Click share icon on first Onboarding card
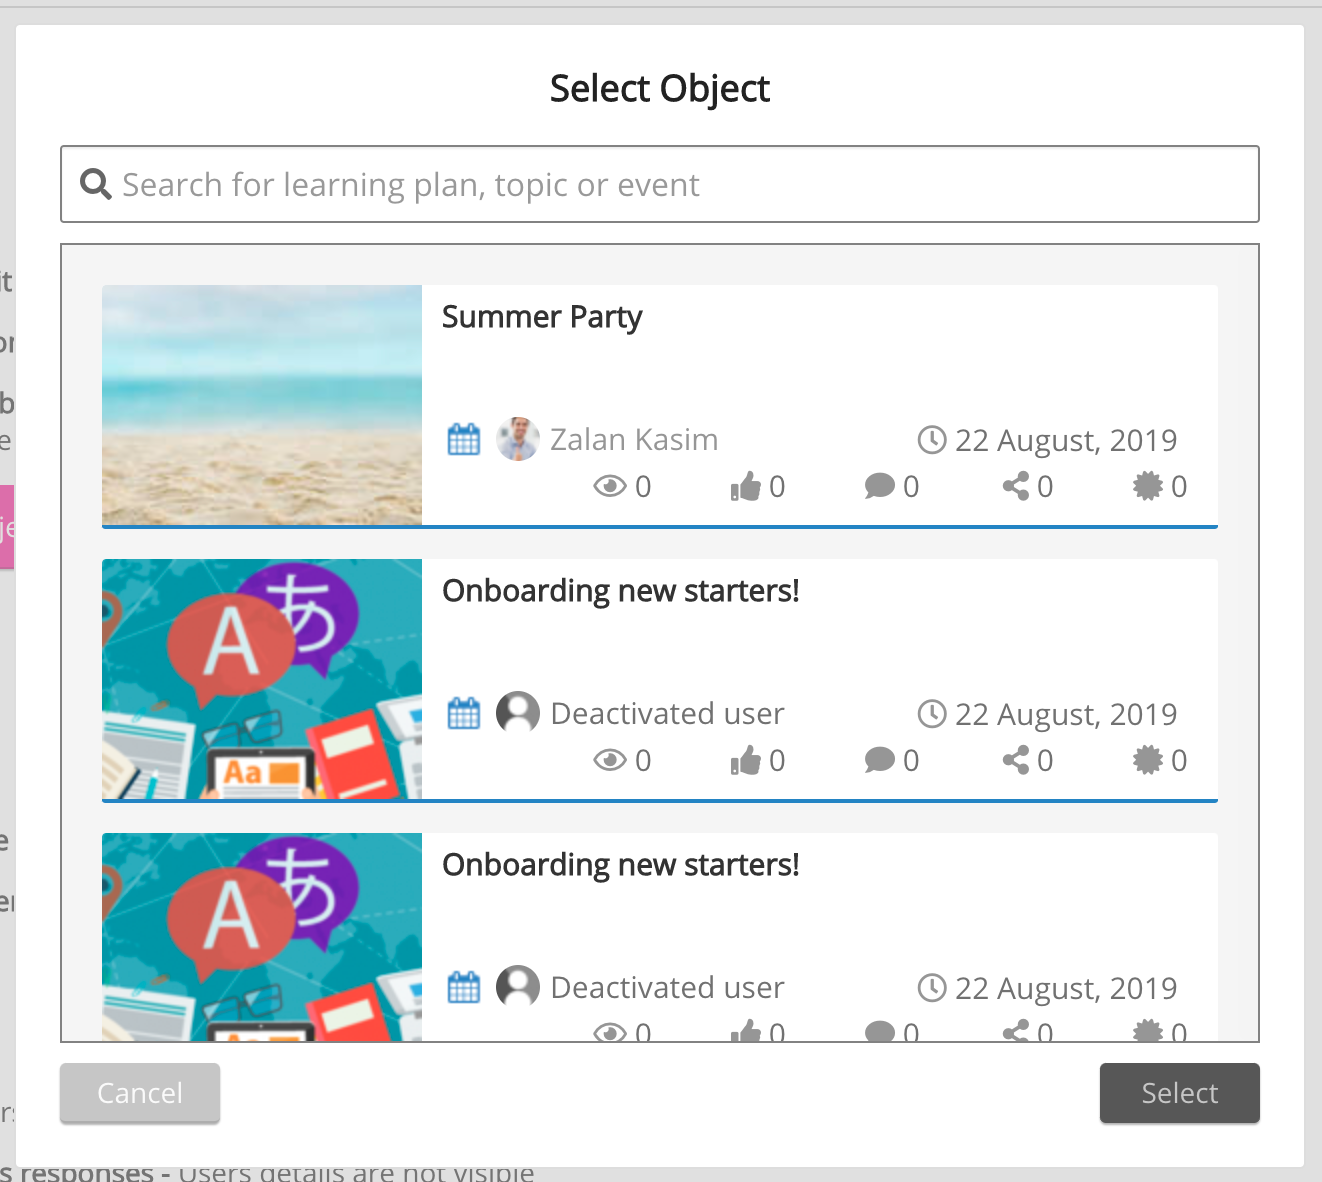The width and height of the screenshot is (1322, 1182). [1015, 761]
